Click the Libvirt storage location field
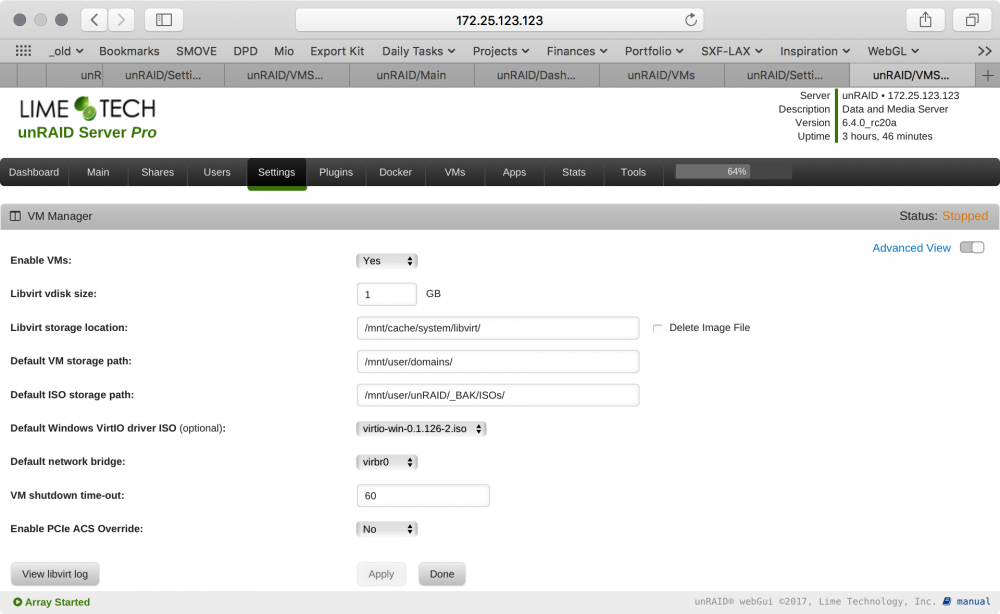Screen dimensions: 1000x614 497,328
